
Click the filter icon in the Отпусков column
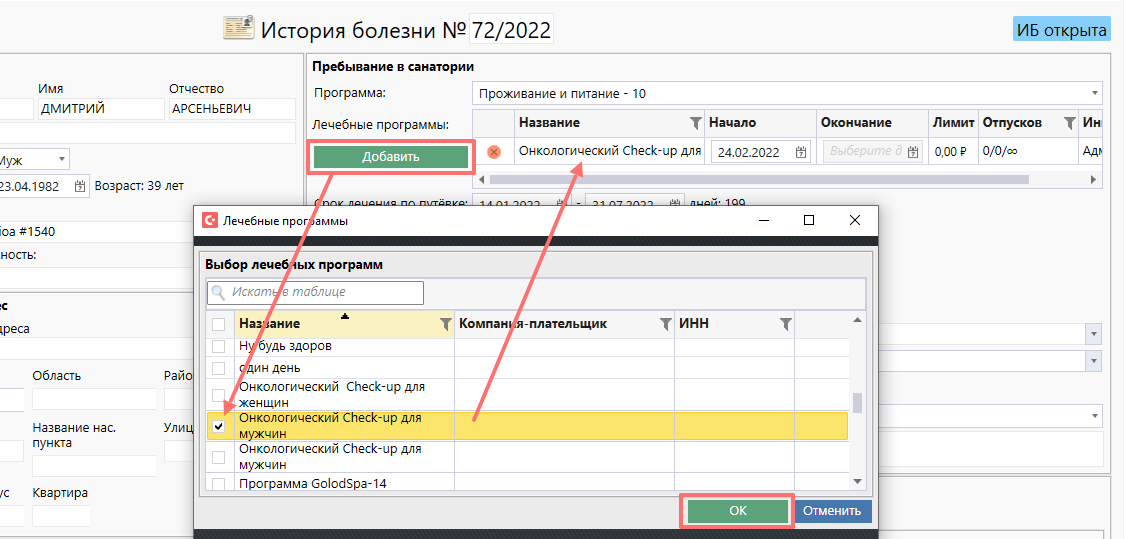pyautogui.click(x=1069, y=123)
